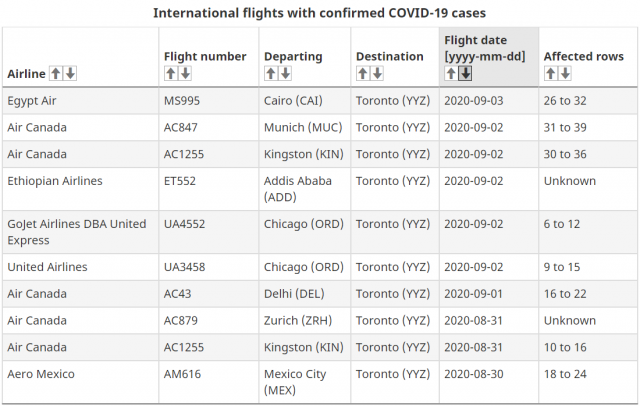Sort Destination column ascending arrow
Image resolution: width=640 pixels, height=406 pixels.
pyautogui.click(x=363, y=73)
